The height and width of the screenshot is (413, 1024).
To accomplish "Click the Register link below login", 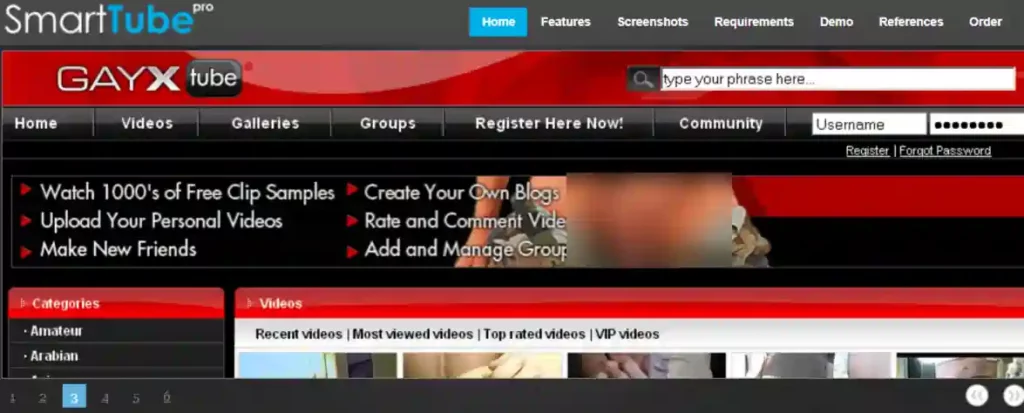I will point(867,151).
